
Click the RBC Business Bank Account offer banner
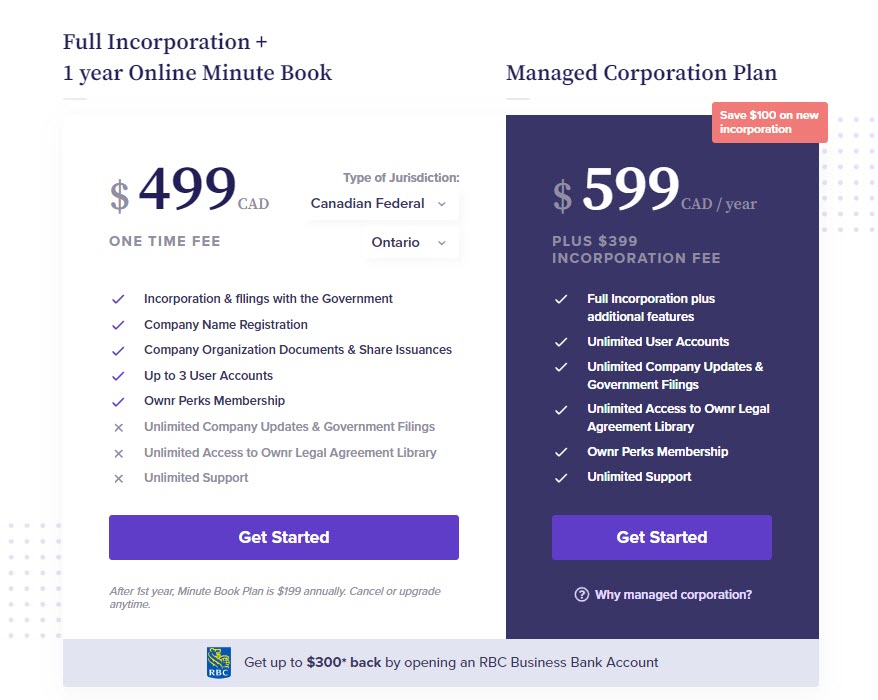(x=440, y=662)
